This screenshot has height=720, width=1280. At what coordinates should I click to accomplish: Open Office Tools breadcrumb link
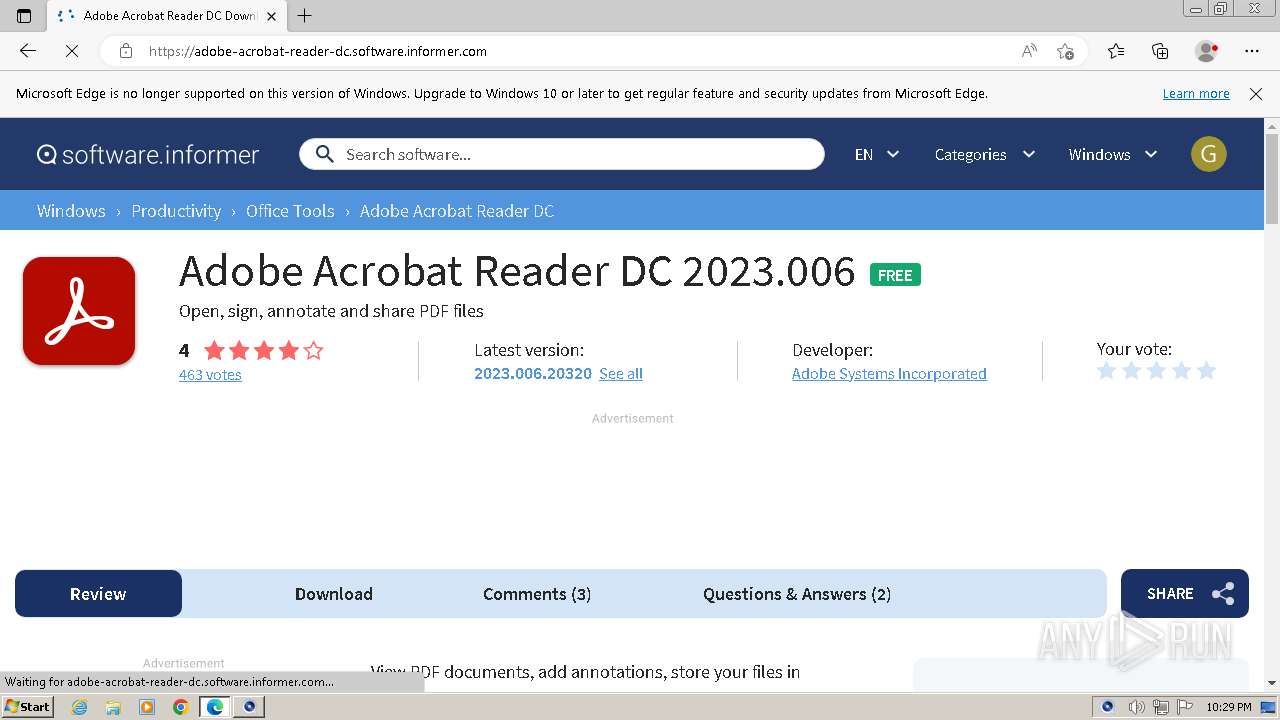[290, 211]
